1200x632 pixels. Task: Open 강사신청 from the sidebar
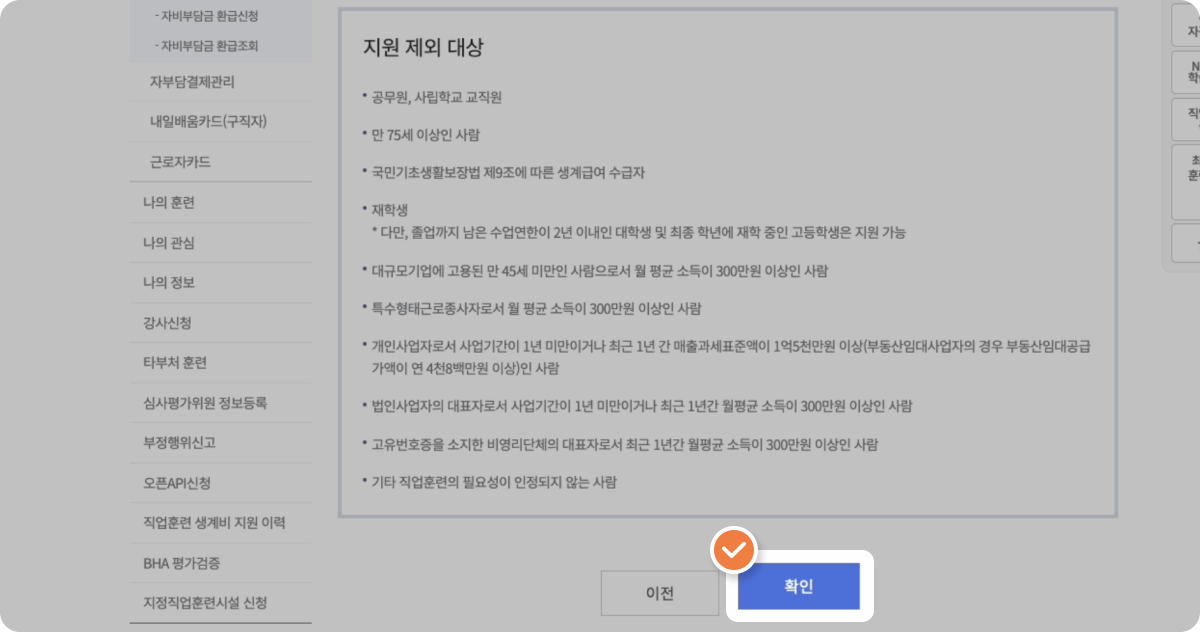tap(167, 323)
